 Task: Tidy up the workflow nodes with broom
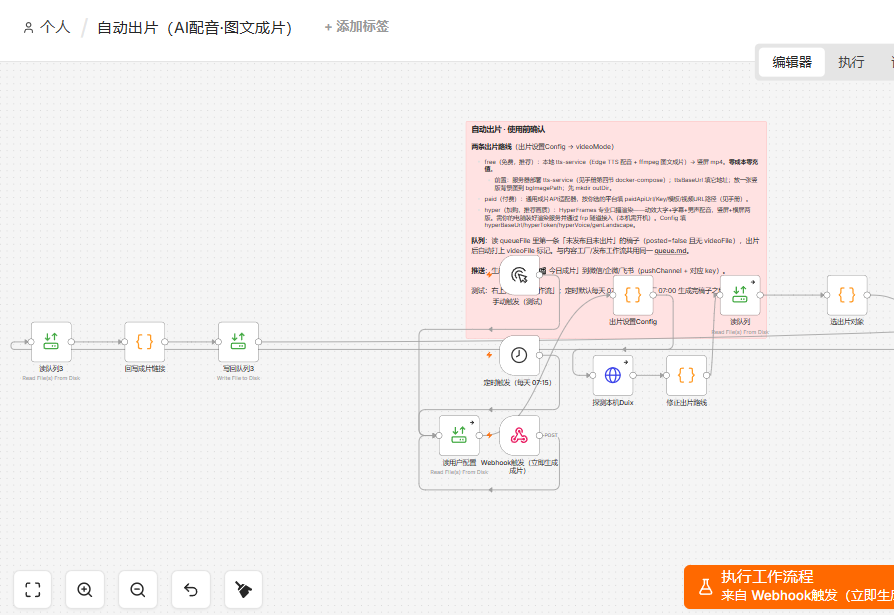[243, 589]
